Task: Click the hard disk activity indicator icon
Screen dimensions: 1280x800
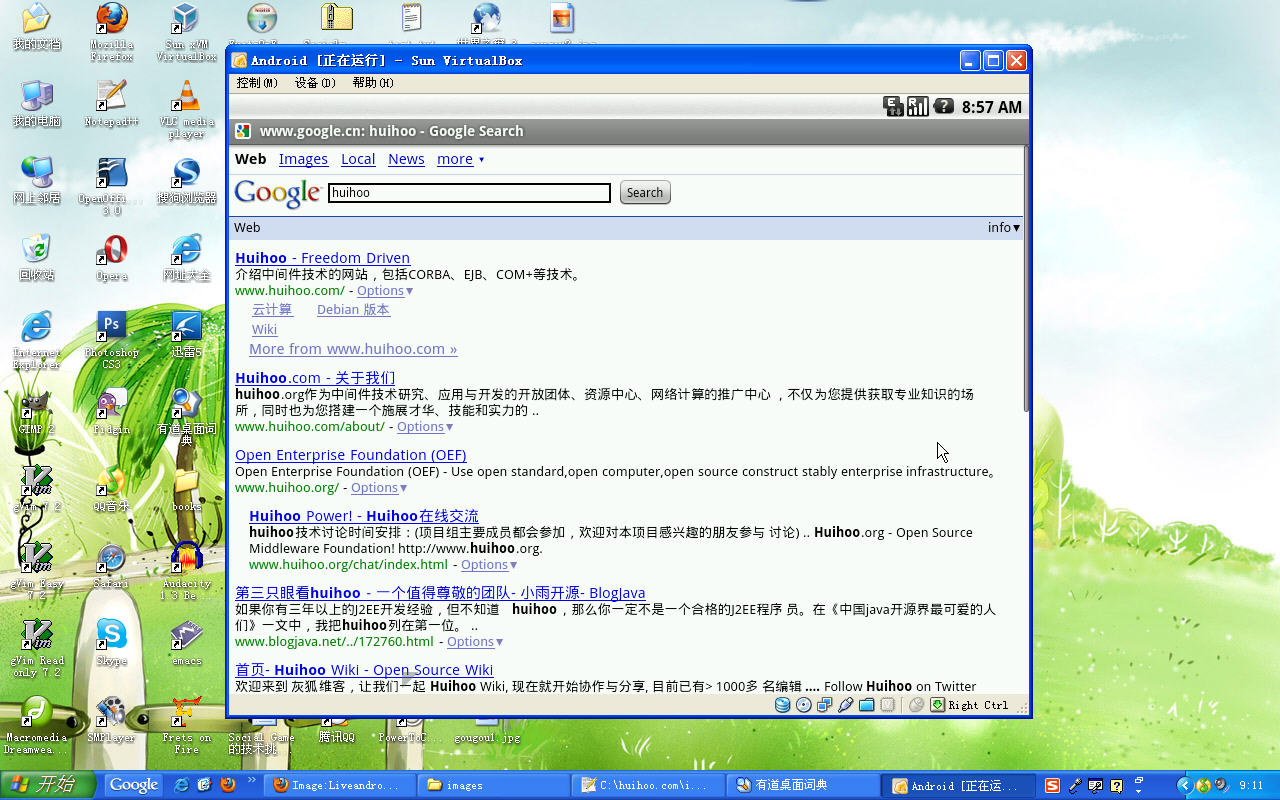Action: (782, 705)
